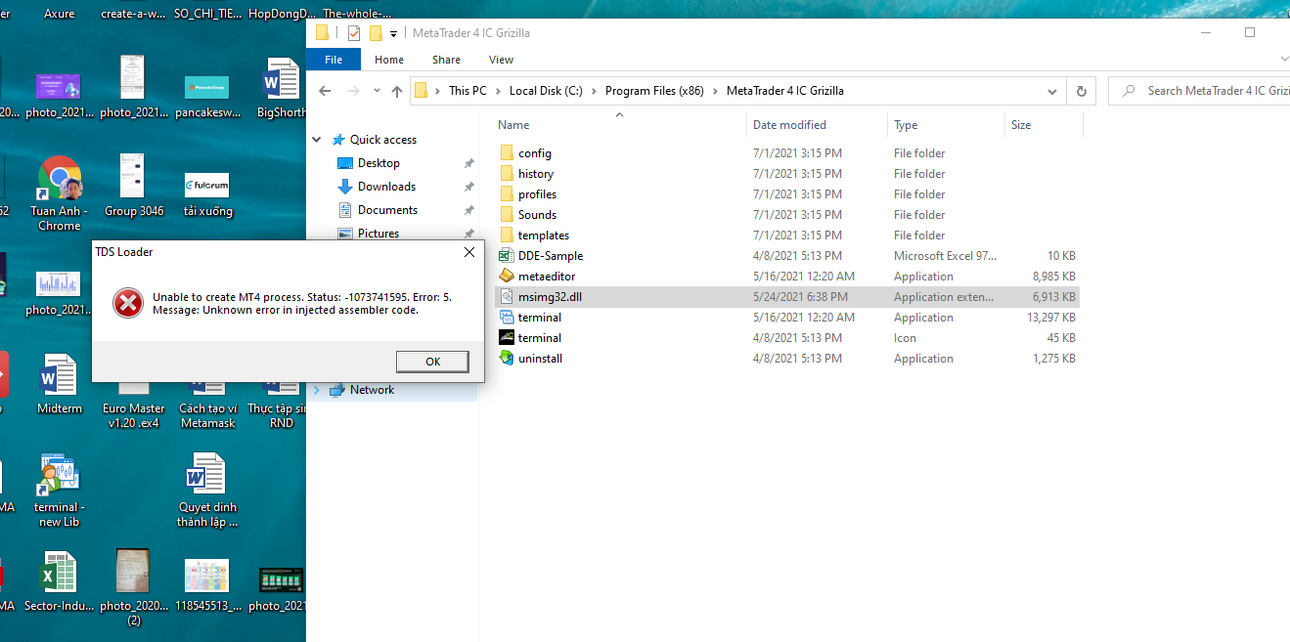
Task: Select the profiles folder icon
Action: pos(506,194)
